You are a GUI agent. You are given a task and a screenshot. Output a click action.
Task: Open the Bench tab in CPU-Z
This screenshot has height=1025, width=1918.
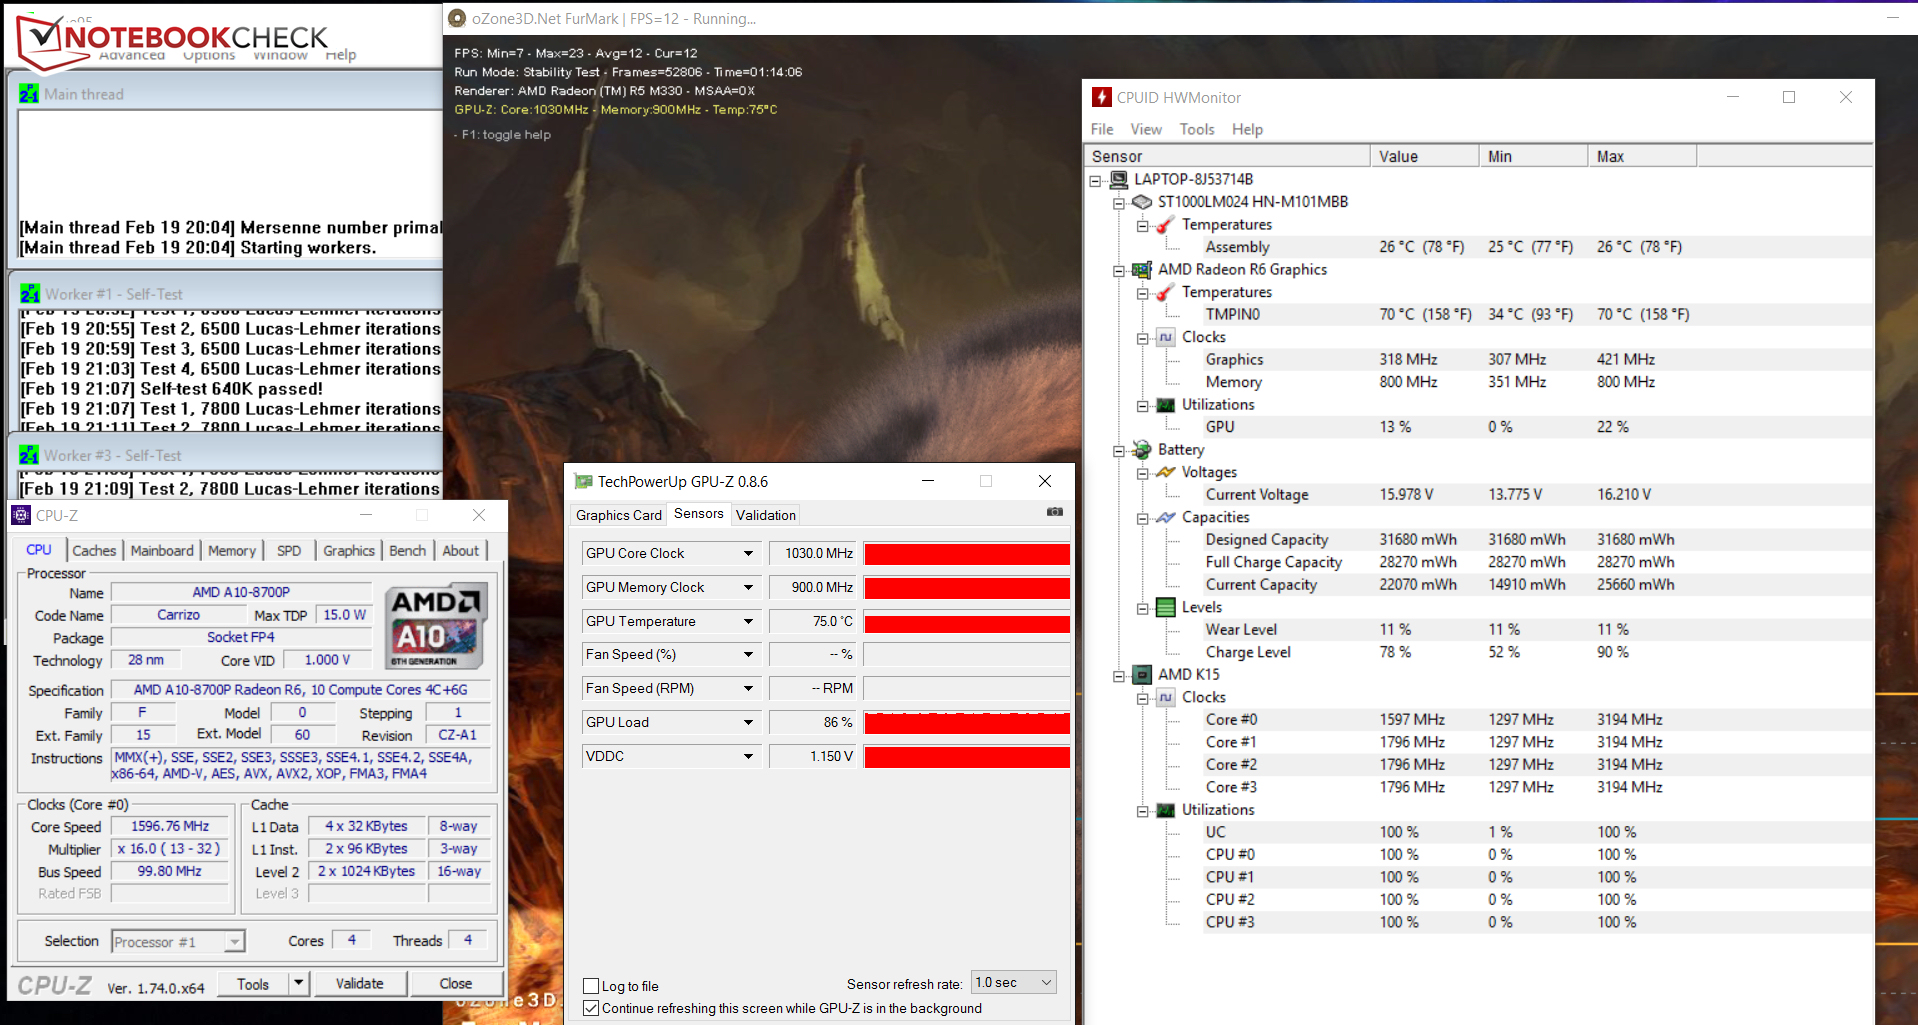pyautogui.click(x=407, y=550)
